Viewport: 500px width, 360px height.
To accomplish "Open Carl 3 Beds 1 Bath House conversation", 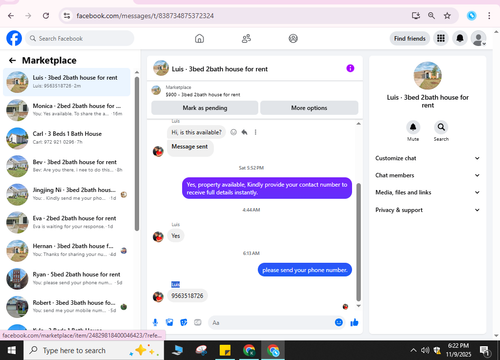I will point(67,138).
